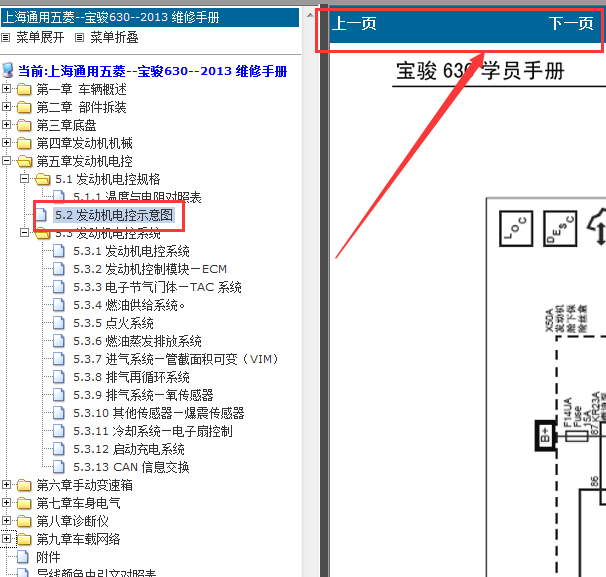Click scrollbar up arrow of the tree panel
Image resolution: width=606 pixels, height=577 pixels.
[310, 15]
